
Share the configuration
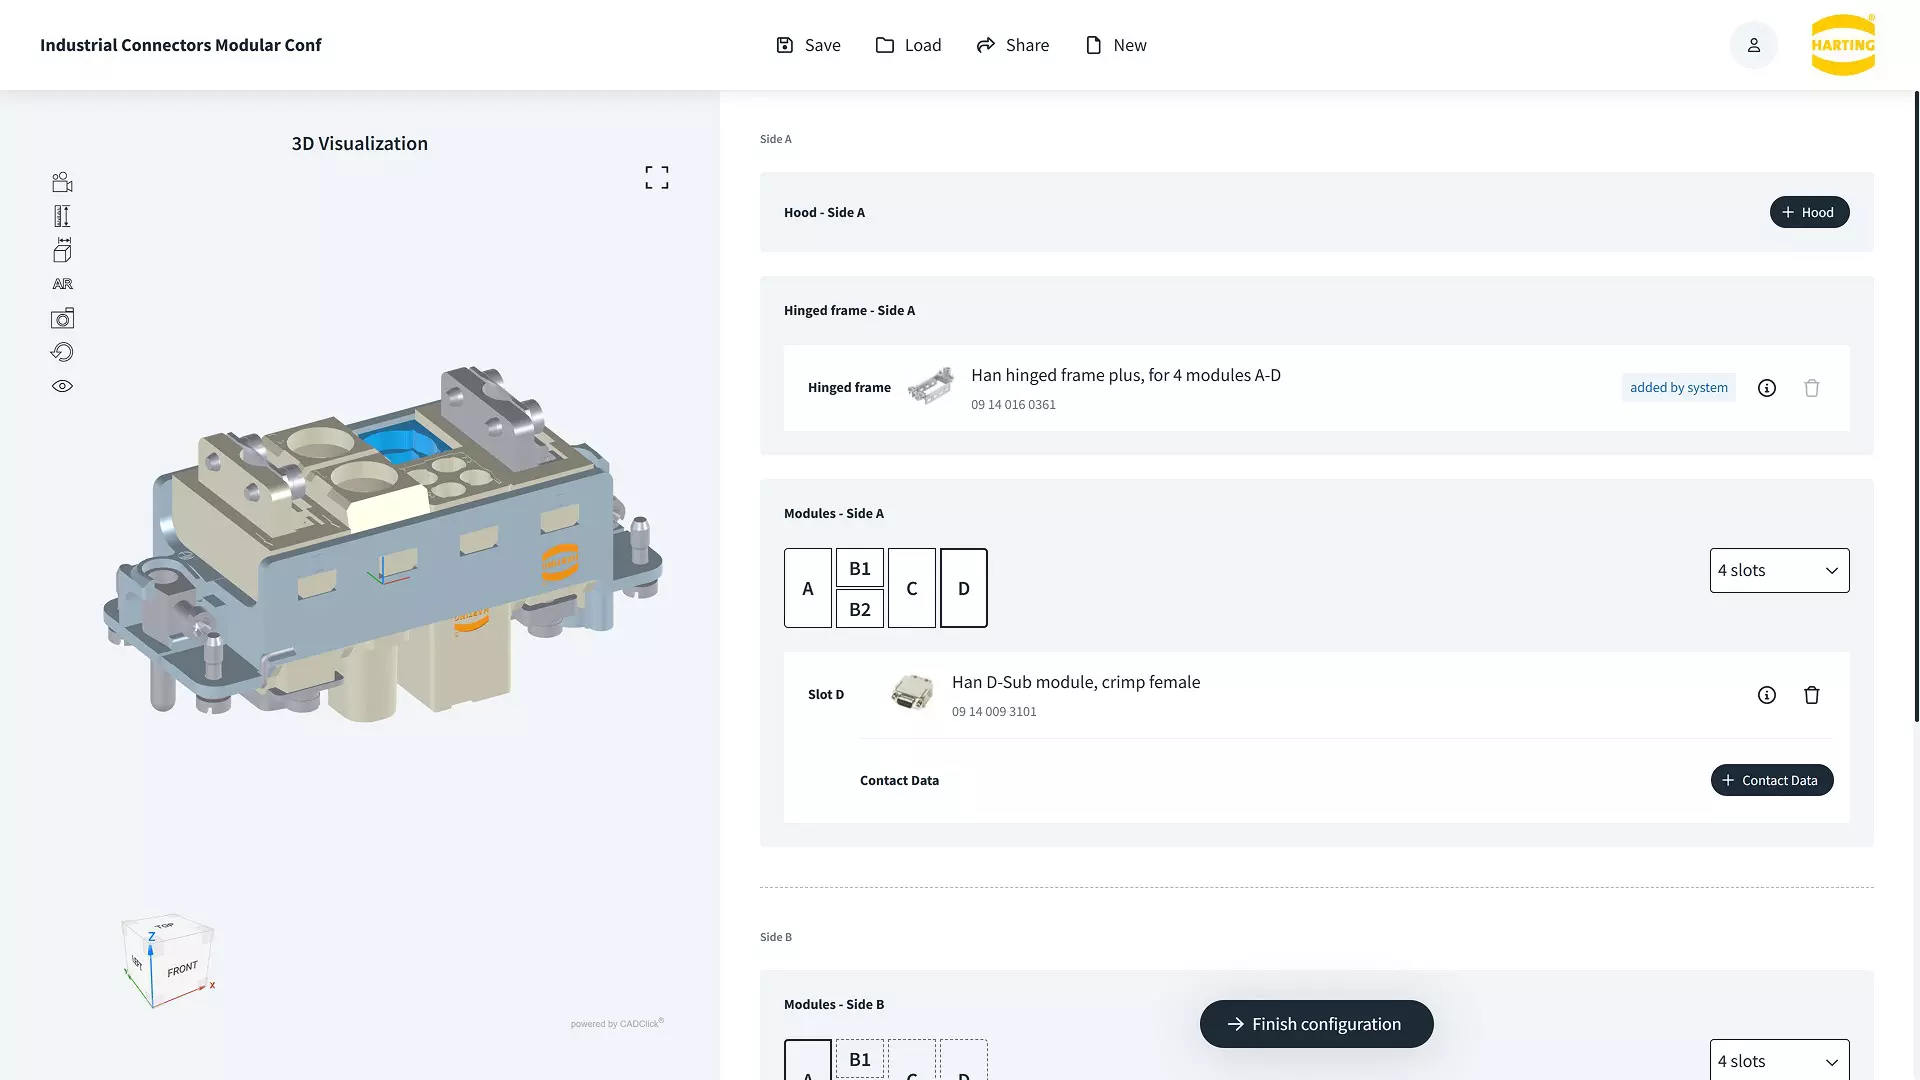tap(1012, 45)
